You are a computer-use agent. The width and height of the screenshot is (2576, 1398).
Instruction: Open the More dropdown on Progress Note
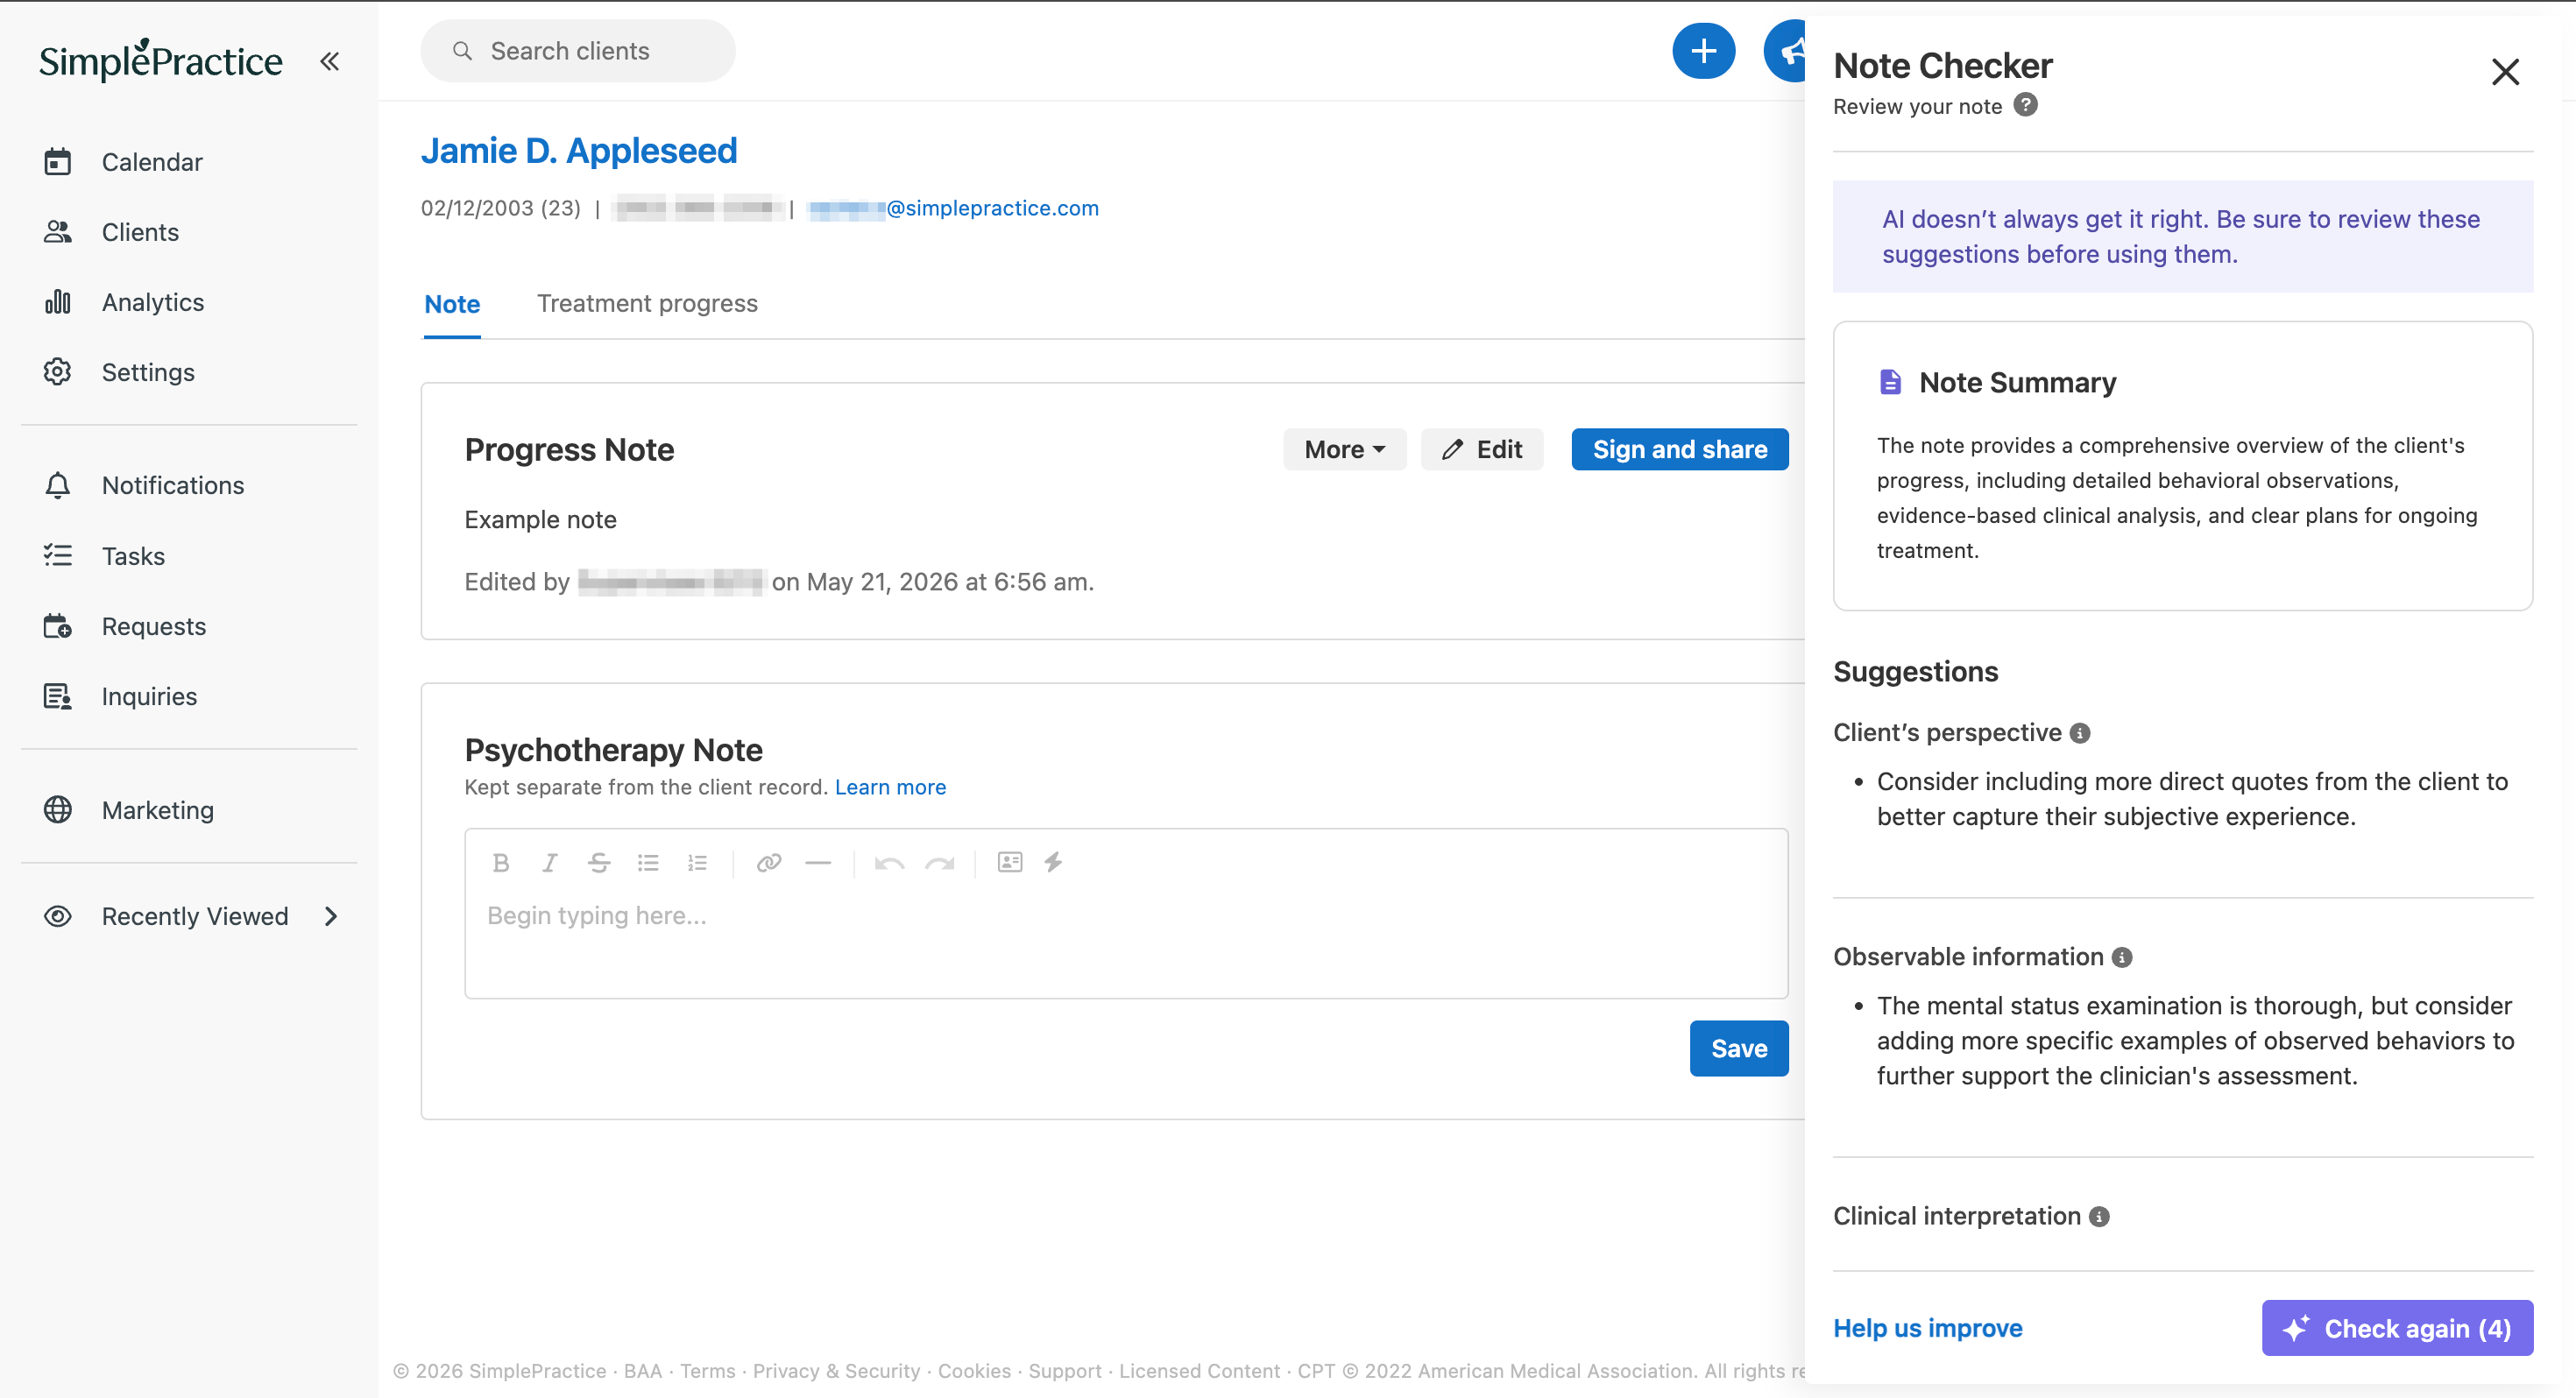tap(1344, 449)
